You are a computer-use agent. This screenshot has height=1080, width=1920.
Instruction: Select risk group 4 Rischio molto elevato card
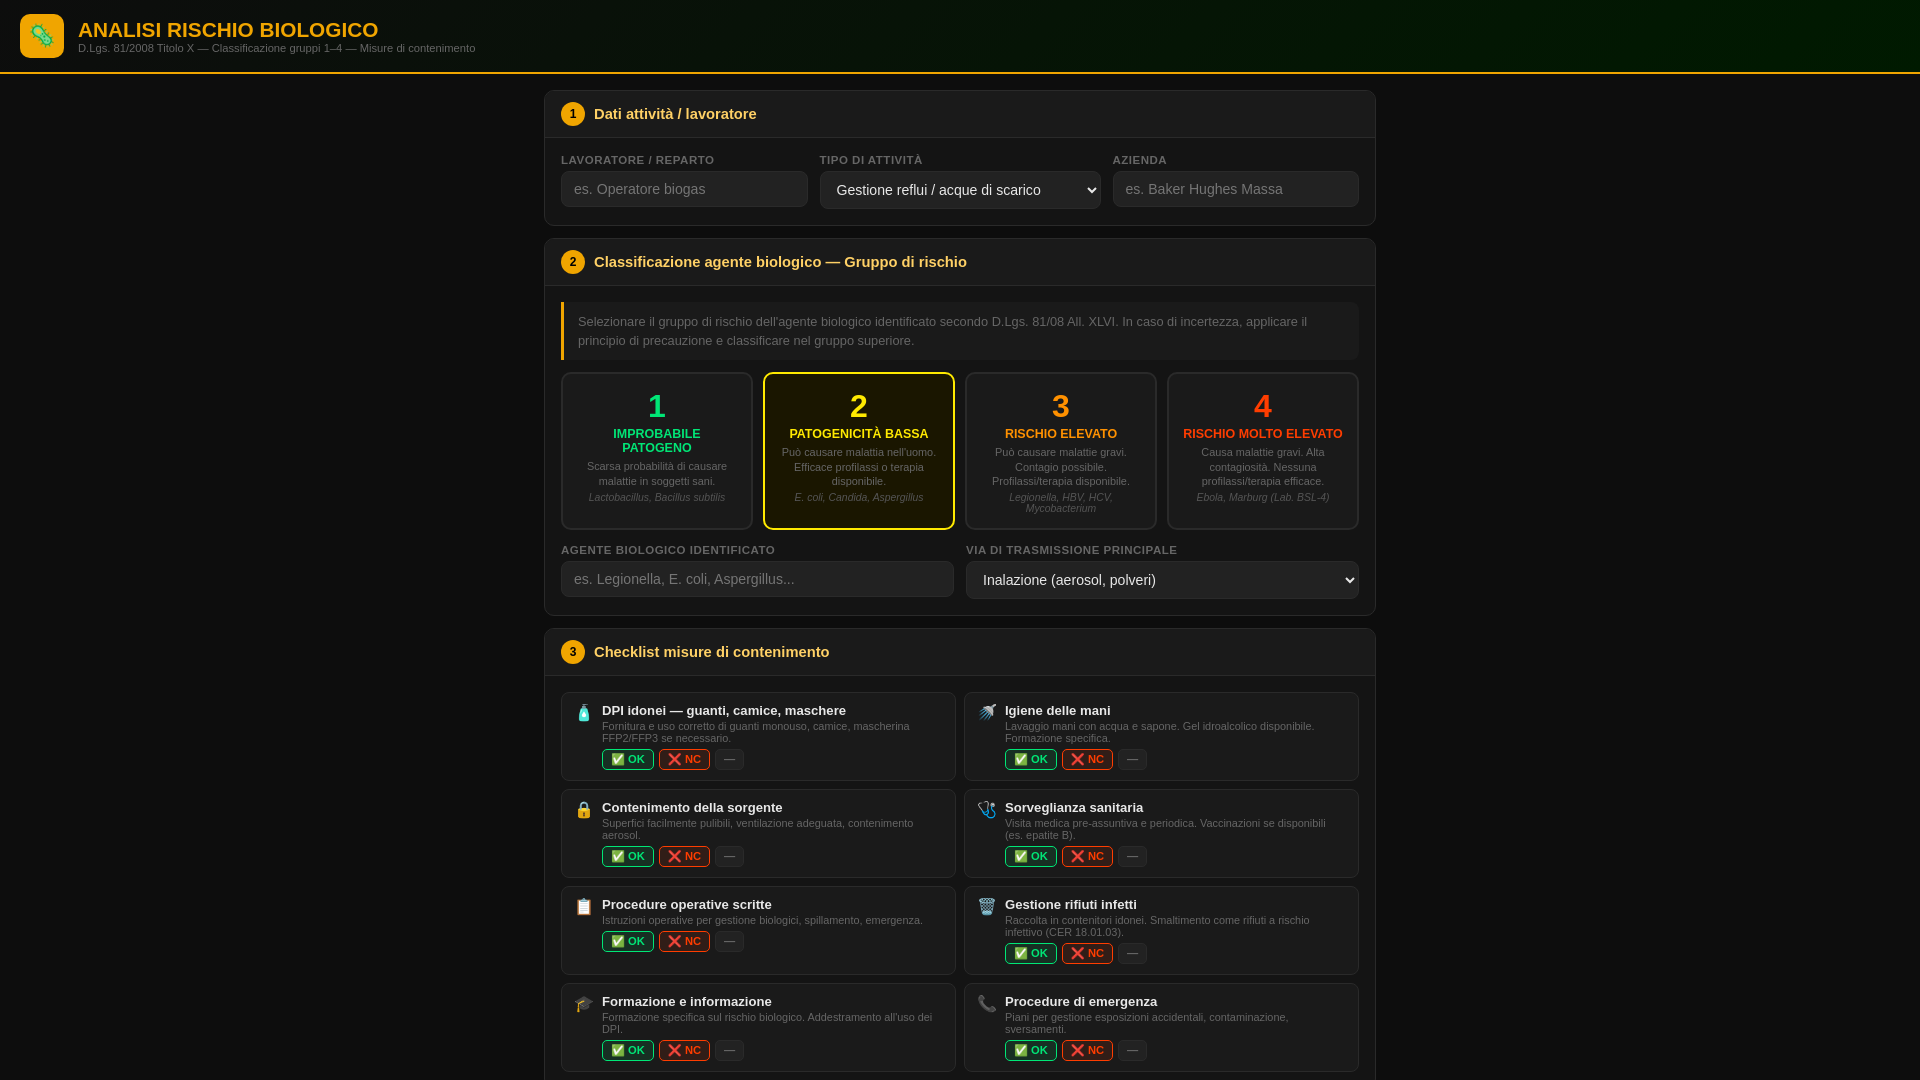point(1263,451)
